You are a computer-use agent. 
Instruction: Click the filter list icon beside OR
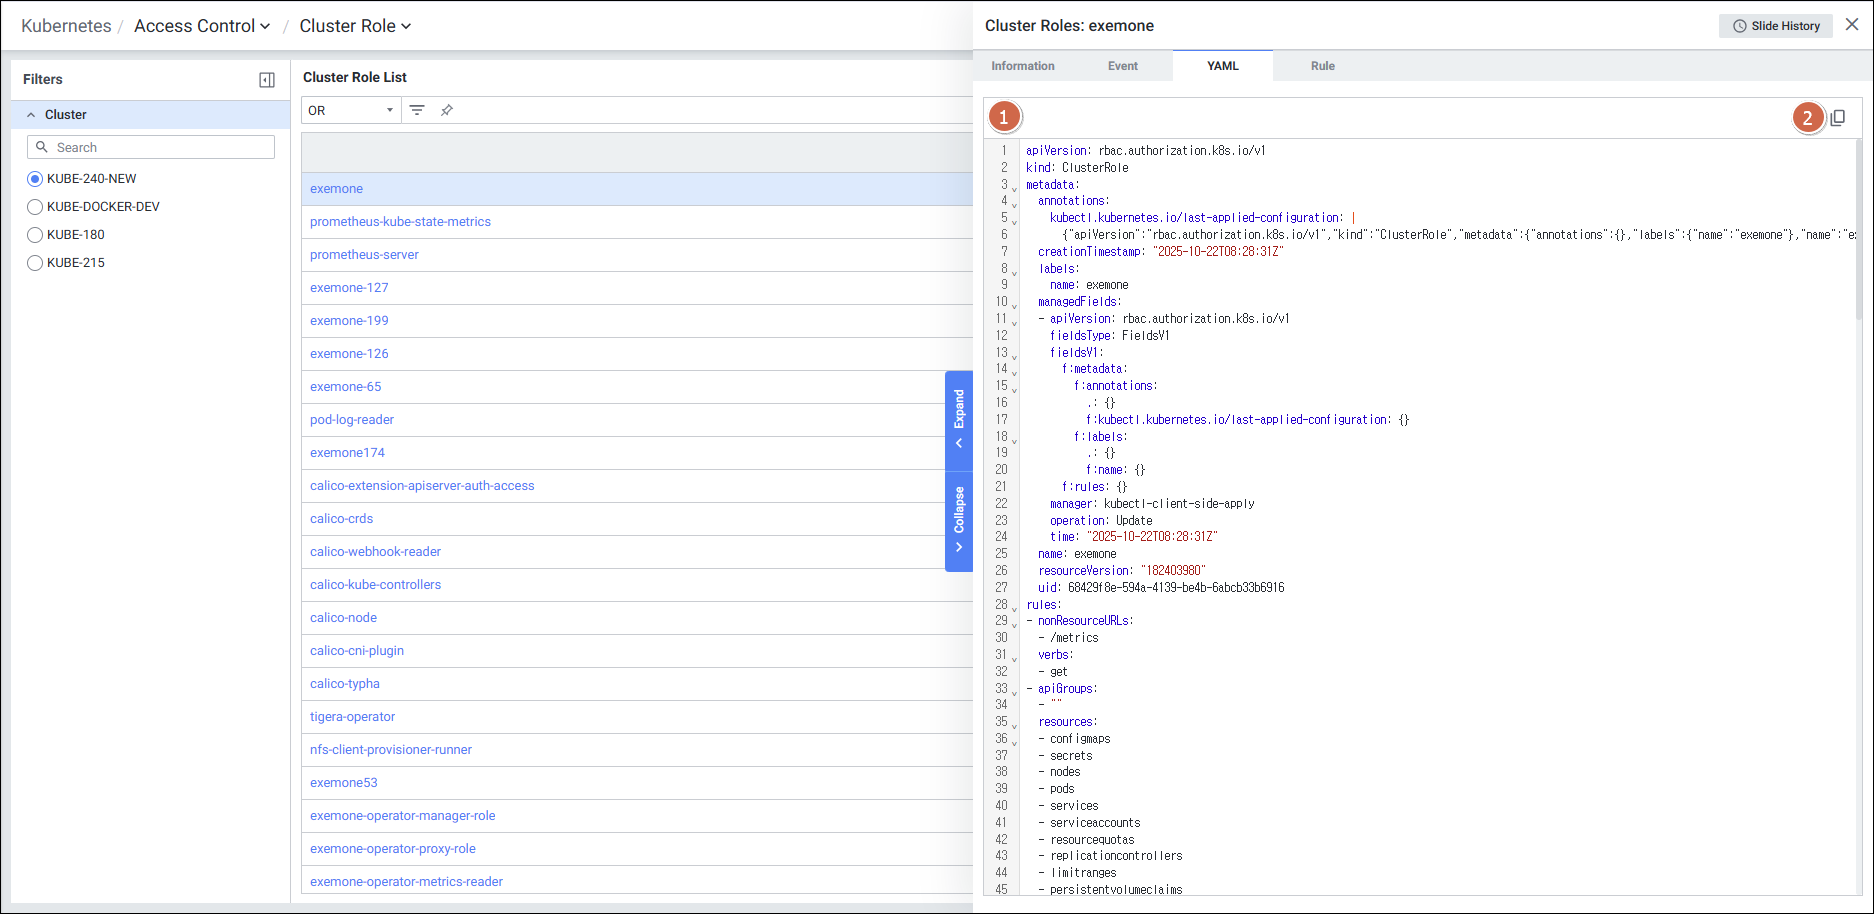click(417, 110)
